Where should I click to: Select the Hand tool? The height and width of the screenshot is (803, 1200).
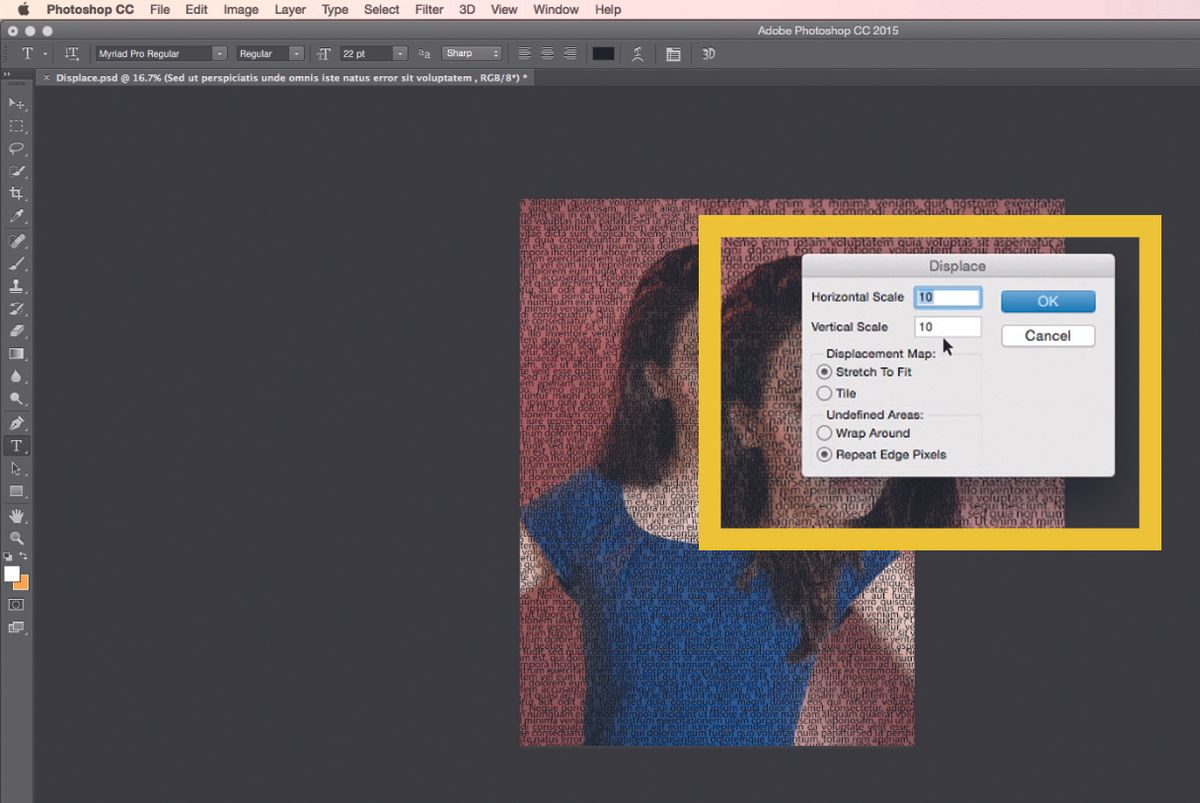(x=16, y=516)
